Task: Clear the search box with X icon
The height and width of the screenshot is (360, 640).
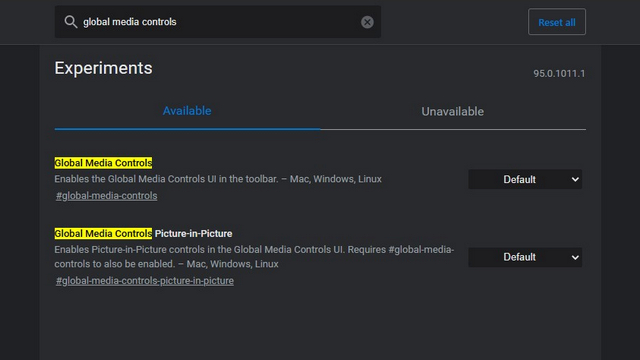Action: point(367,22)
